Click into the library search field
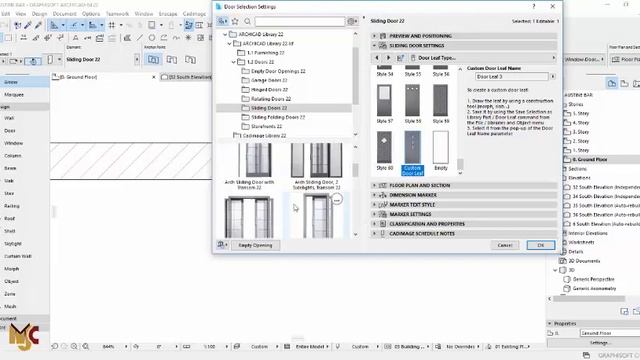640x360 pixels. pyautogui.click(x=300, y=21)
